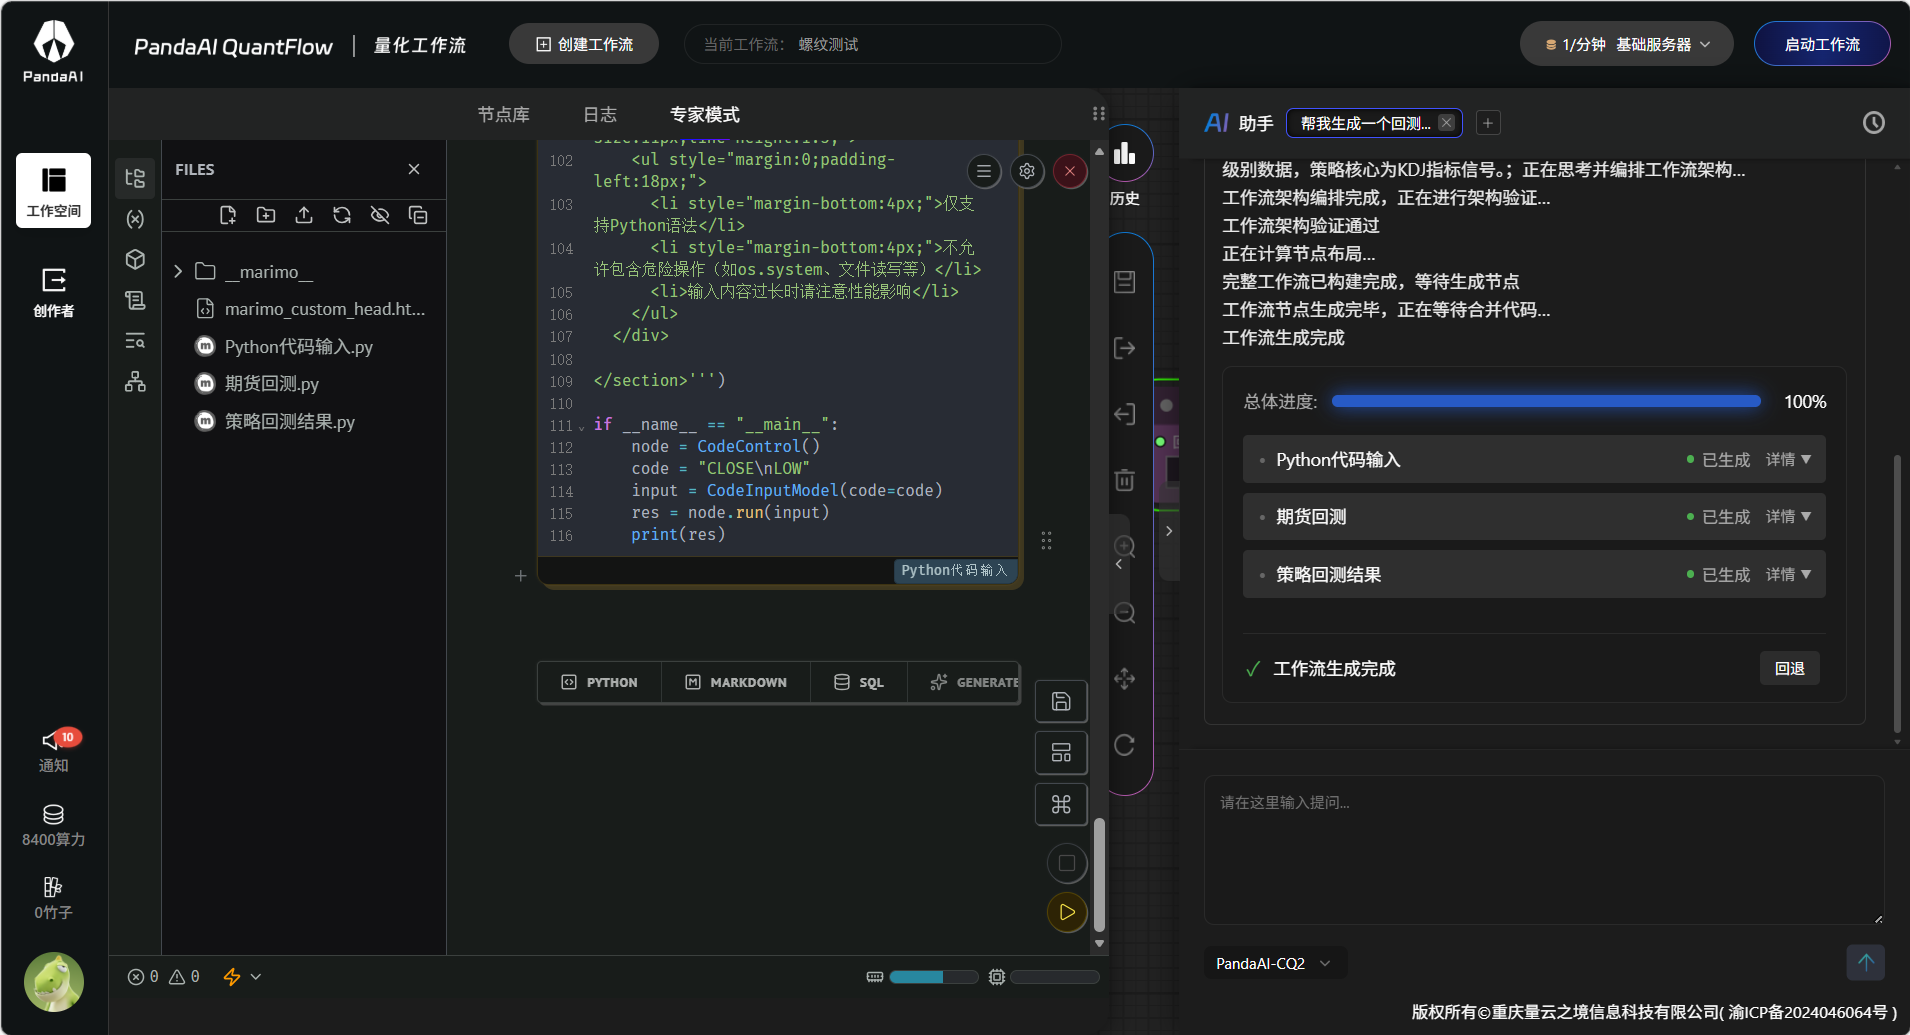Open the user avatar profile
Image resolution: width=1910 pixels, height=1035 pixels.
[x=53, y=982]
